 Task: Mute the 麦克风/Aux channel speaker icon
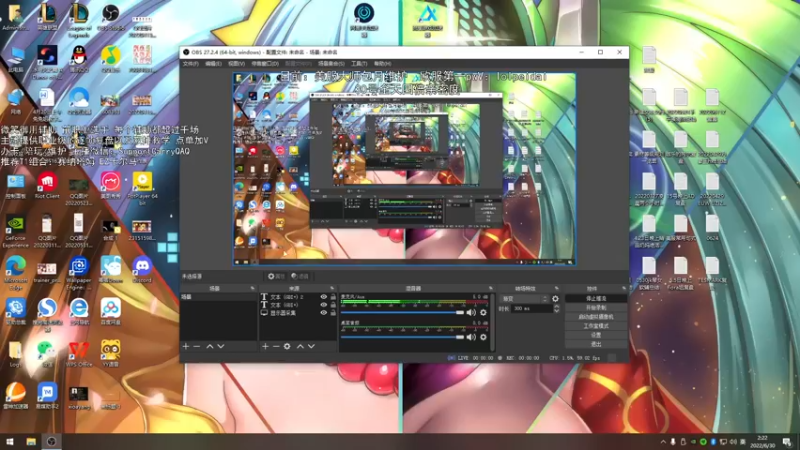471,312
